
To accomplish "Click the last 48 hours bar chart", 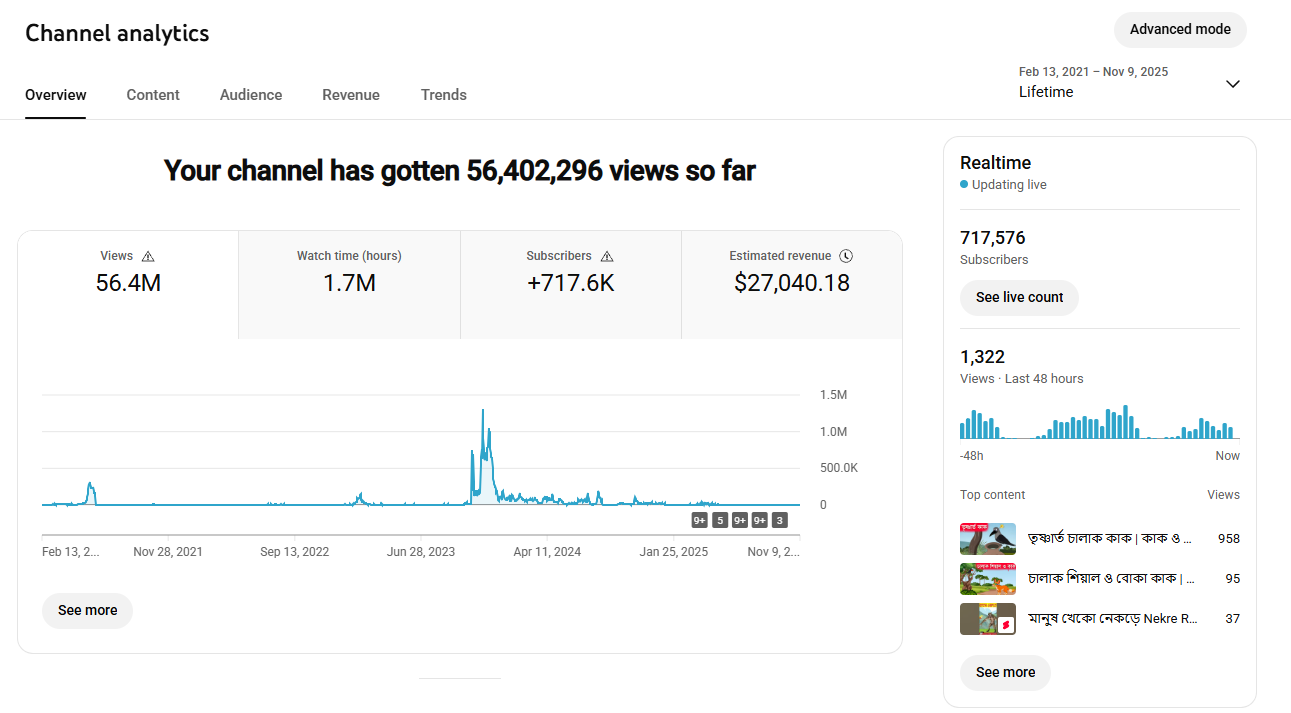I will tap(1099, 422).
